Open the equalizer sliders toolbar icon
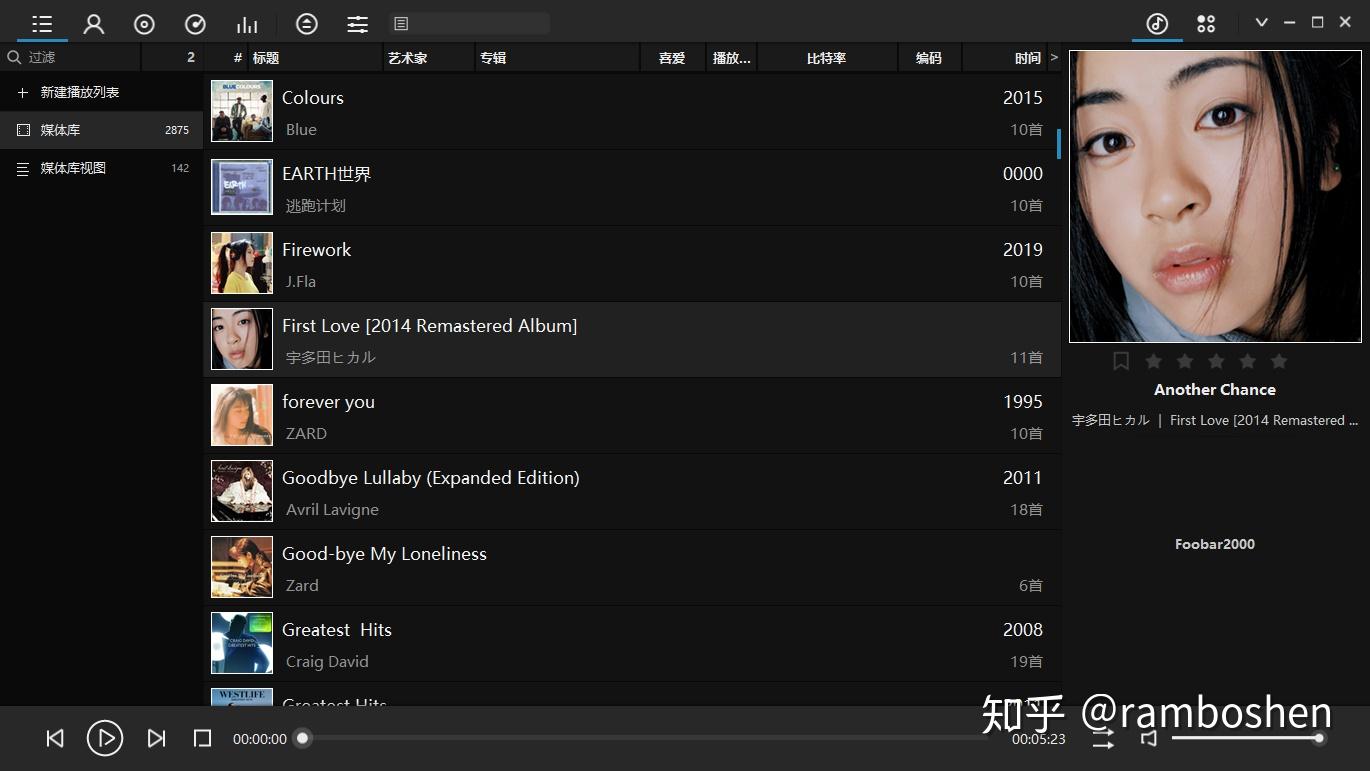This screenshot has width=1370, height=771. (x=357, y=23)
